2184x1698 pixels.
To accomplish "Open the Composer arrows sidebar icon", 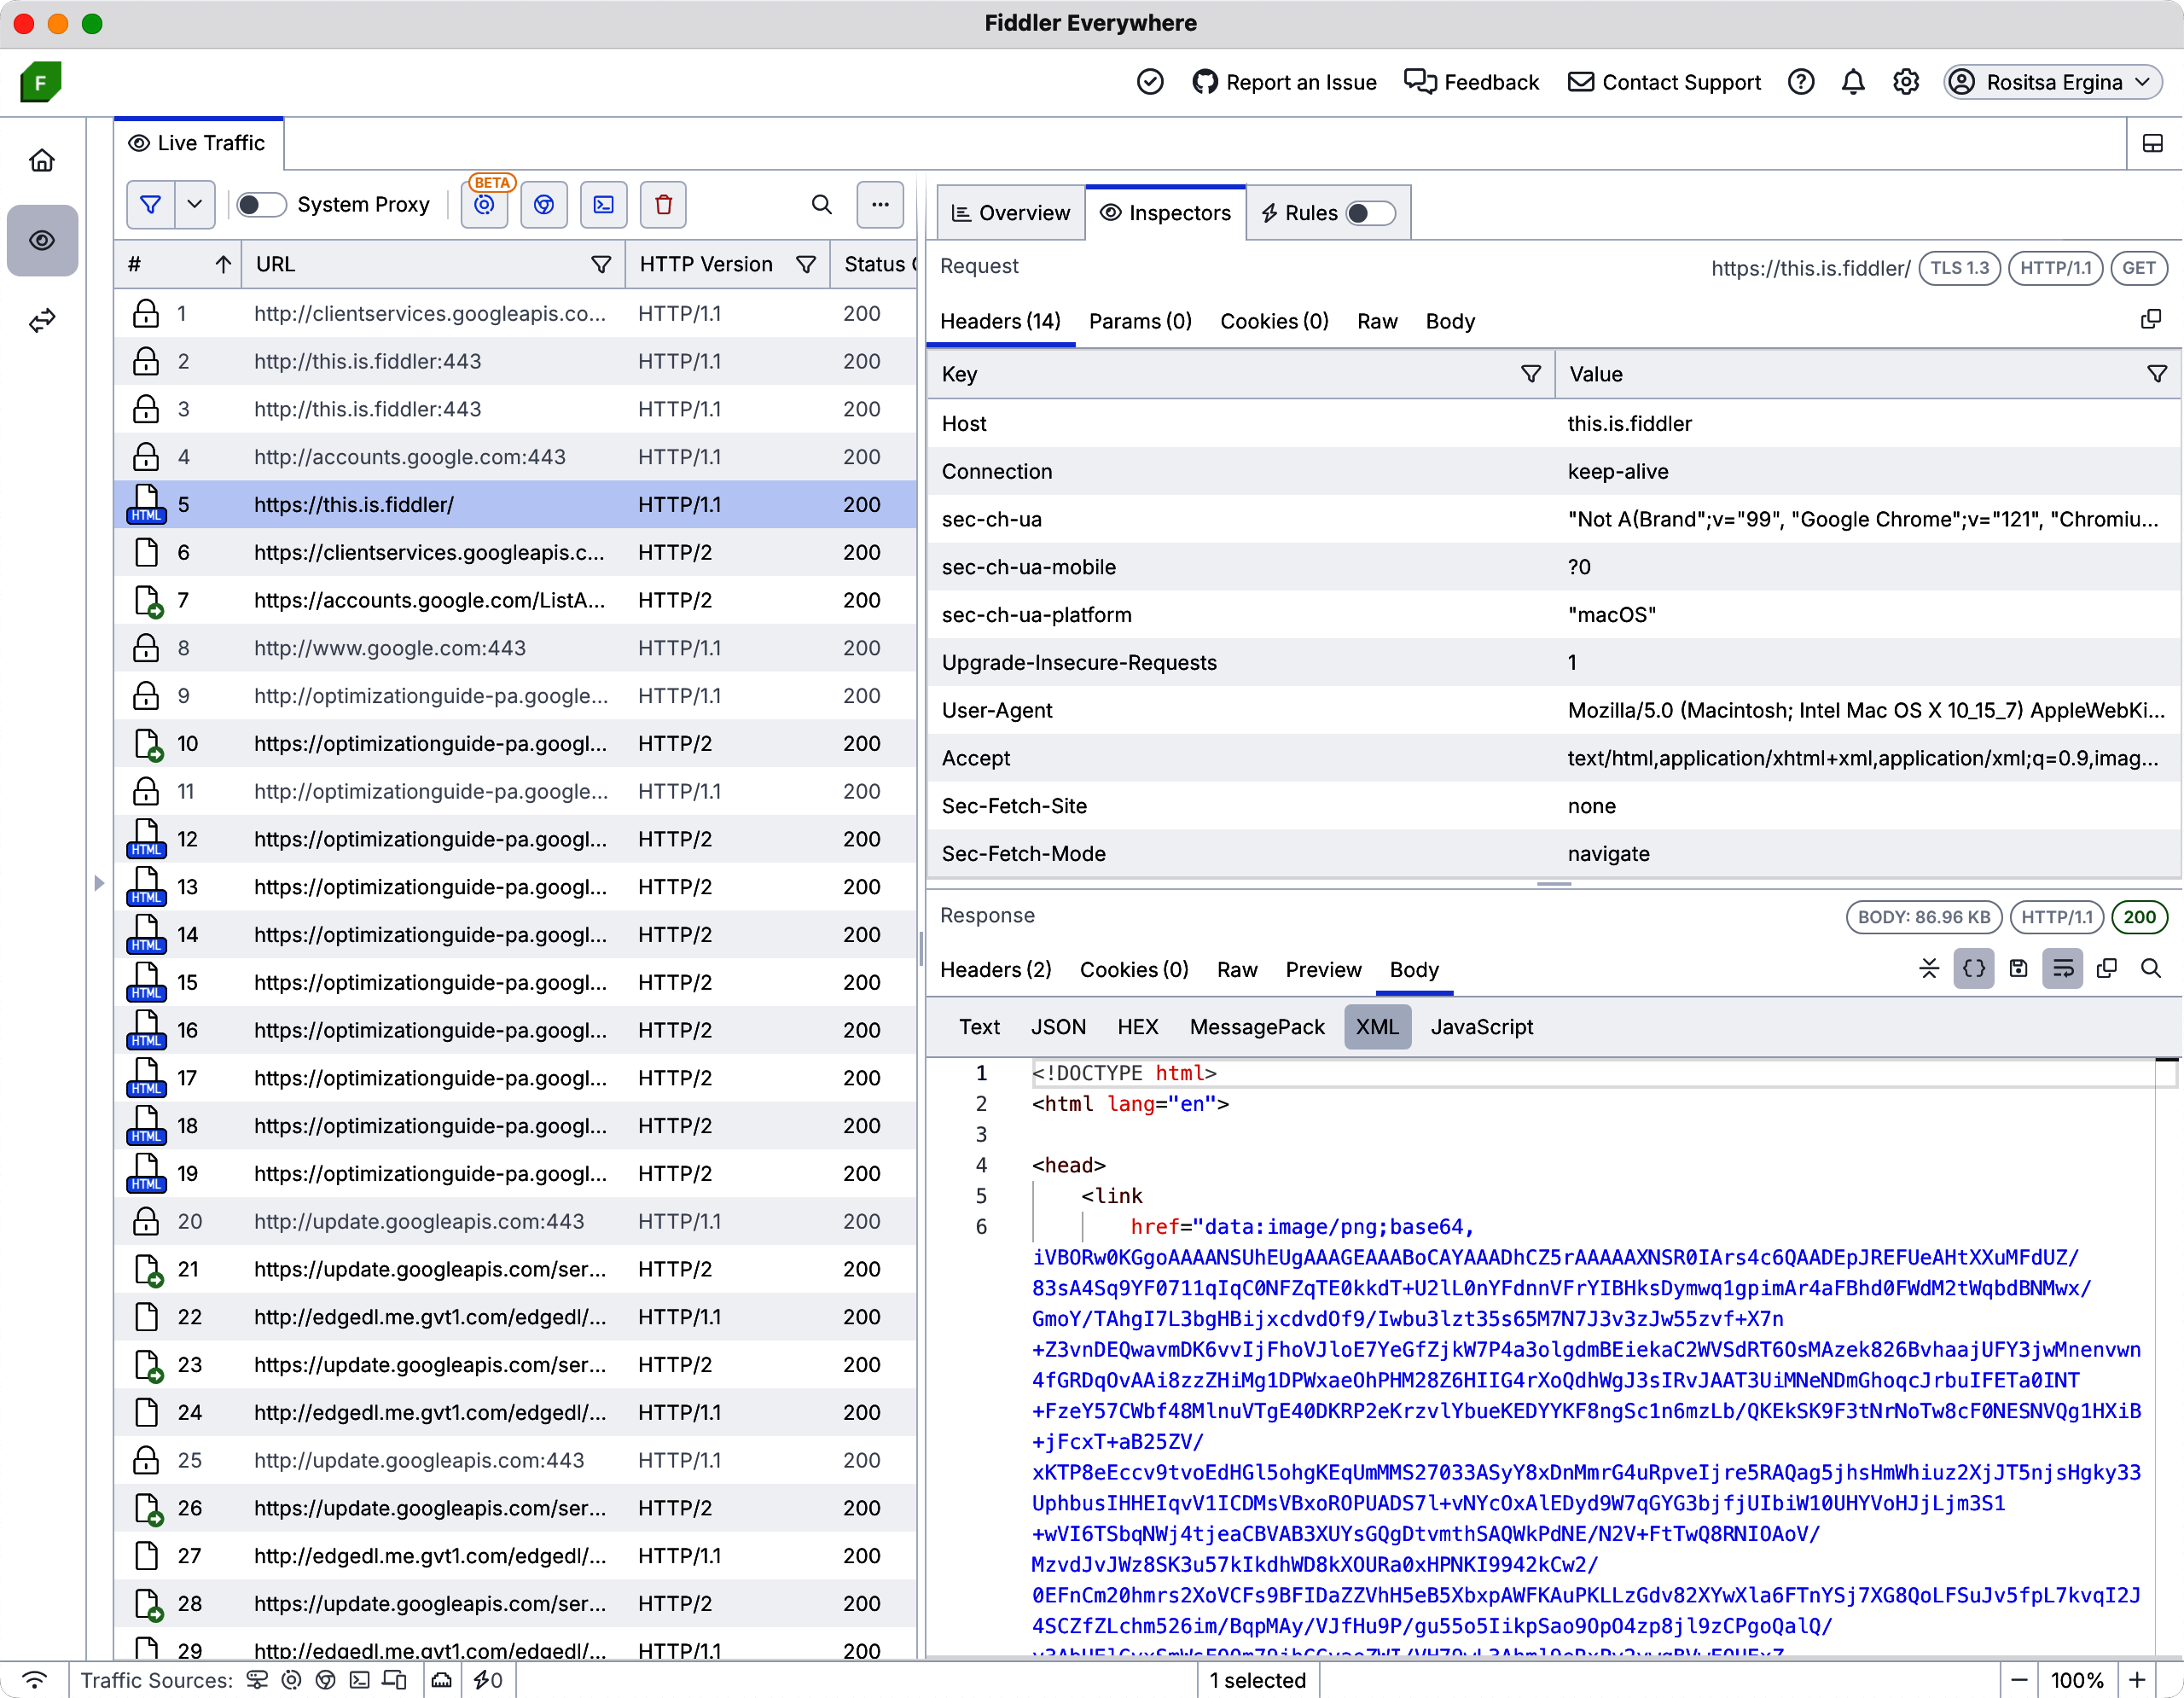I will pos(42,320).
